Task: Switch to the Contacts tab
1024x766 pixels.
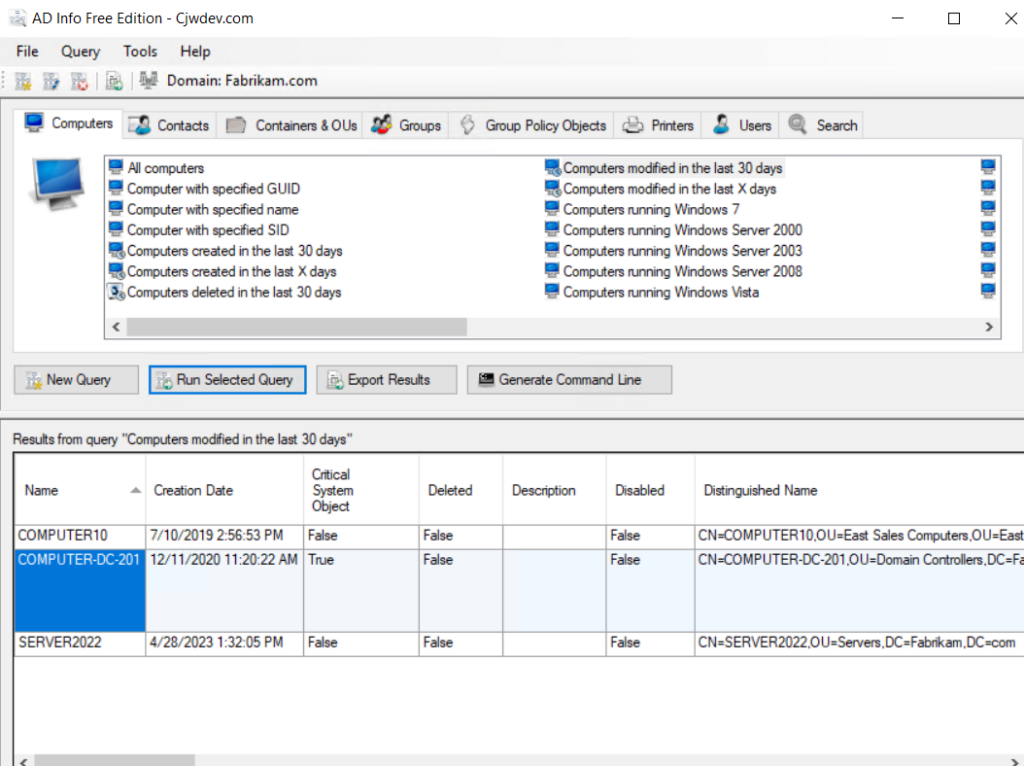Action: click(168, 125)
